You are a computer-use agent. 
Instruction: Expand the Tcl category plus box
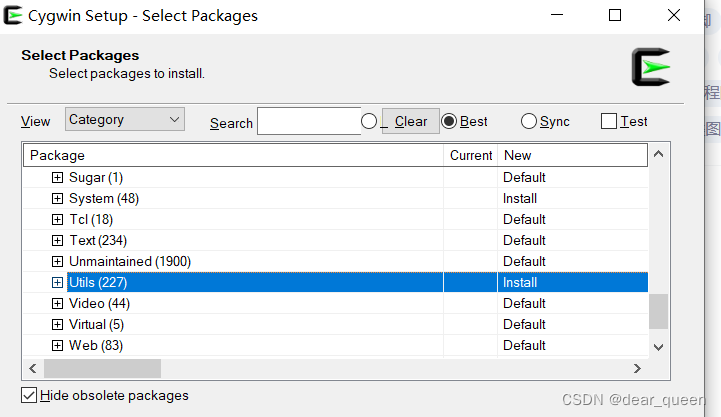click(57, 220)
